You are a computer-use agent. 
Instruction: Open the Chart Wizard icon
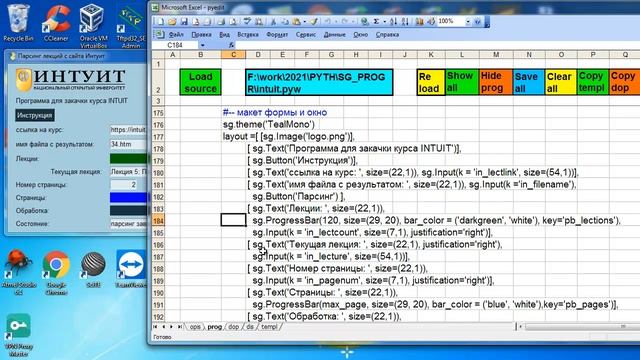pos(419,21)
